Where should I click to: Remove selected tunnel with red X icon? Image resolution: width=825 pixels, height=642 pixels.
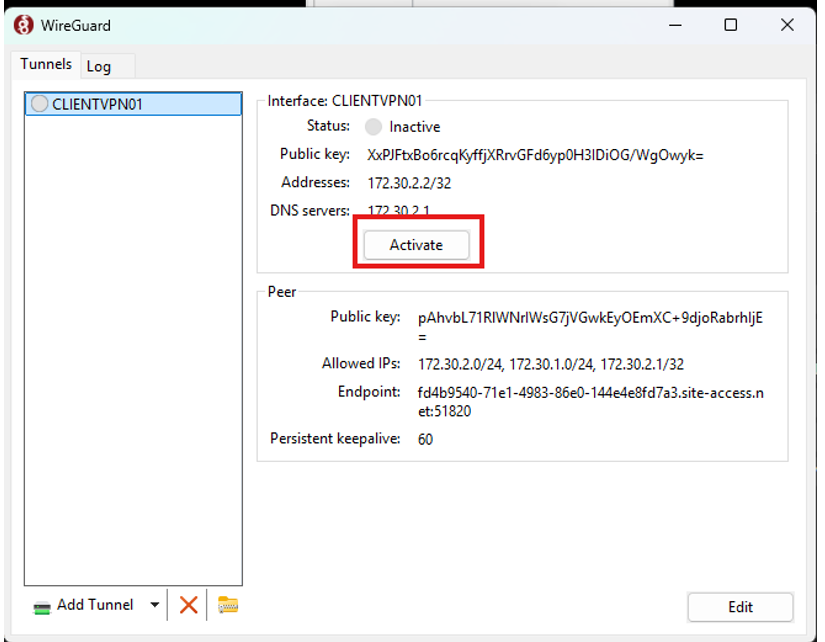188,605
